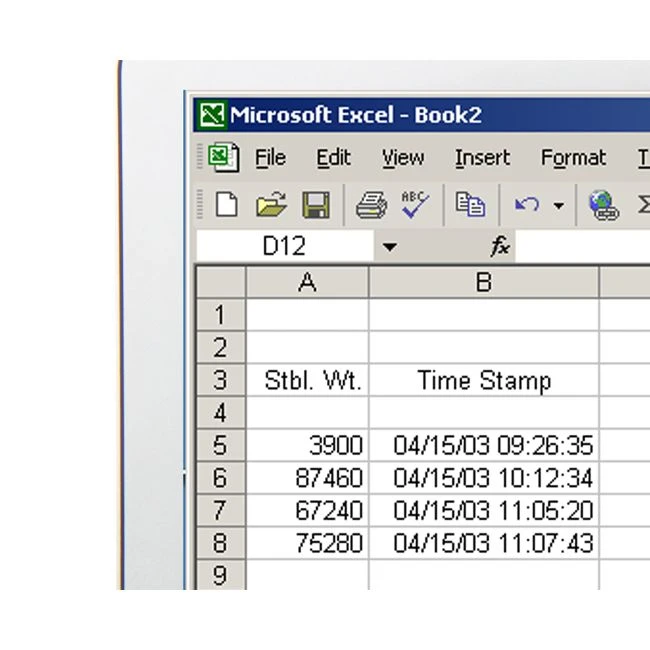Viewport: 650px width, 650px height.
Task: Print the sheet with the printer icon
Action: tap(371, 205)
